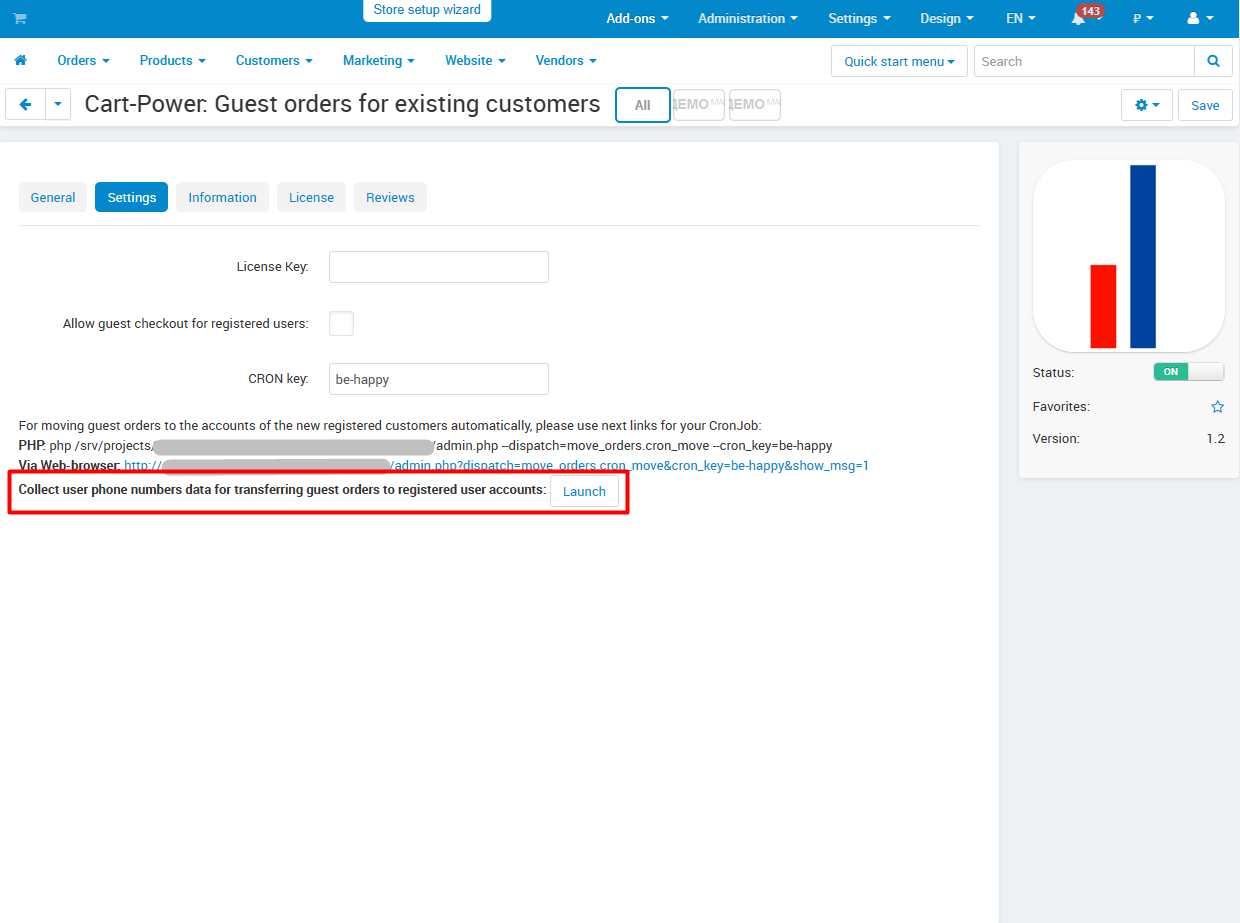The height and width of the screenshot is (923, 1240).
Task: Focus the top Search field
Action: [1084, 61]
